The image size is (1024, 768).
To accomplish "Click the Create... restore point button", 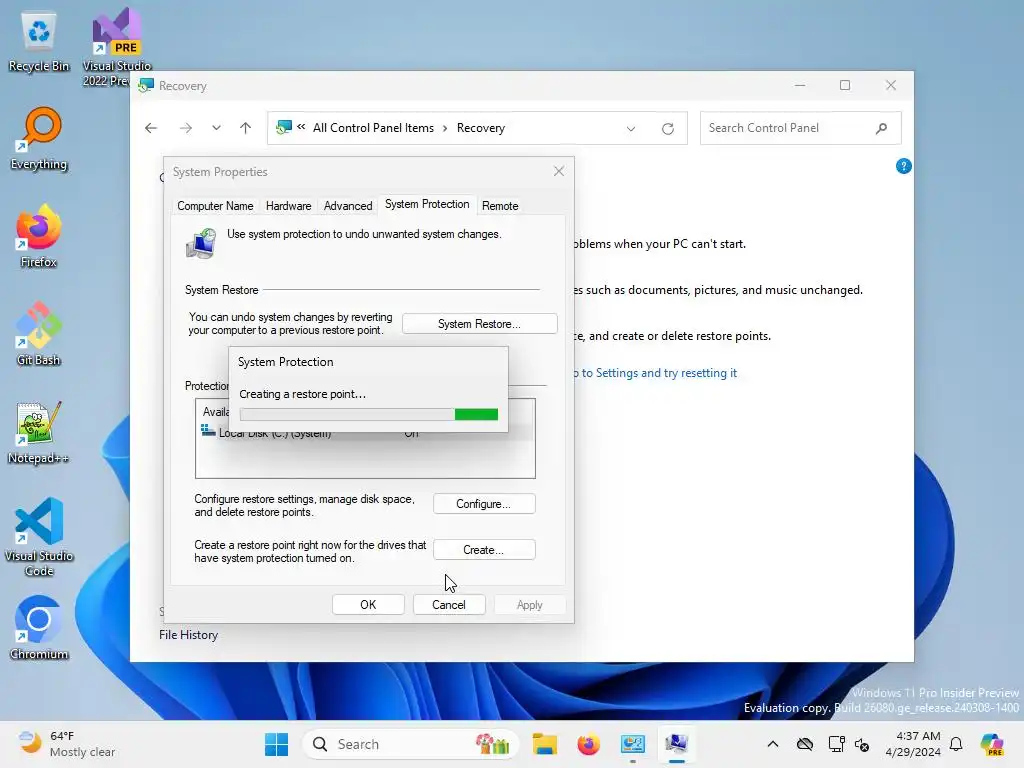I will (x=484, y=550).
